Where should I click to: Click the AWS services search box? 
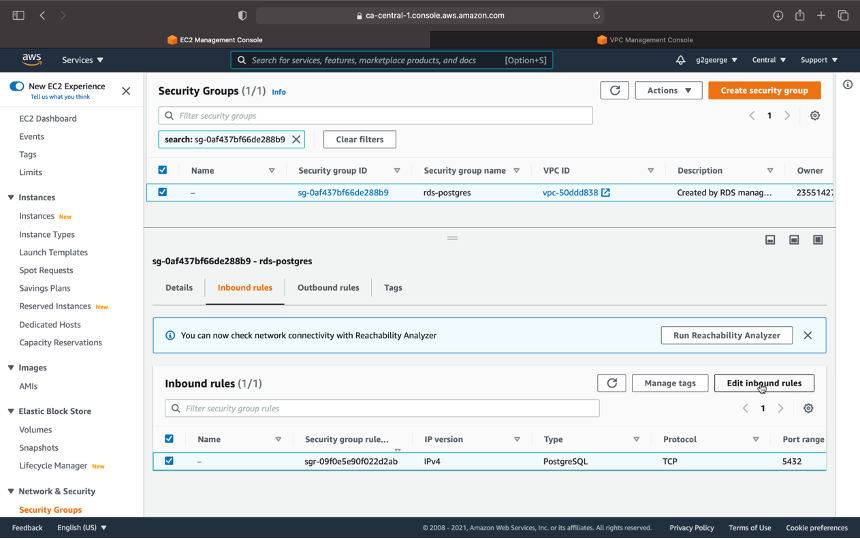[392, 60]
